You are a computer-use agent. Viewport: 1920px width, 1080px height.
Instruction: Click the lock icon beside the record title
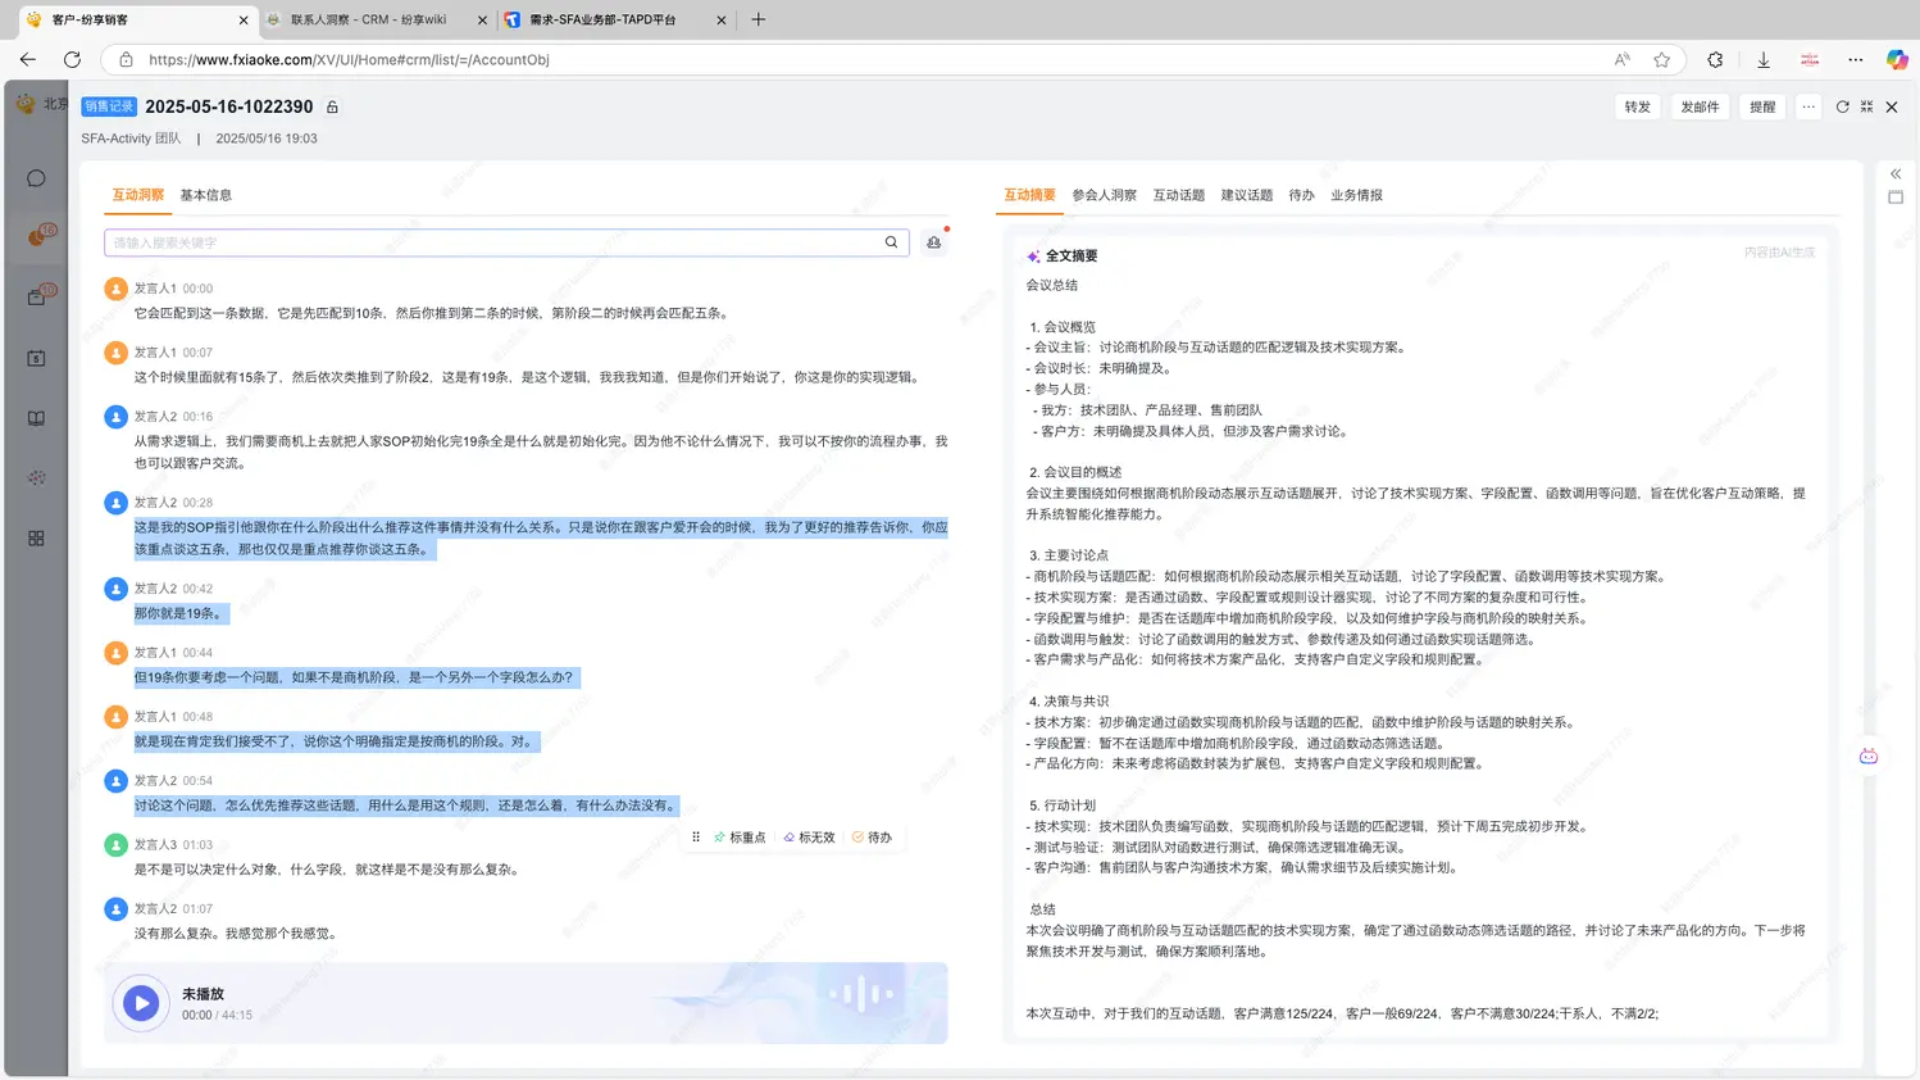pyautogui.click(x=333, y=107)
